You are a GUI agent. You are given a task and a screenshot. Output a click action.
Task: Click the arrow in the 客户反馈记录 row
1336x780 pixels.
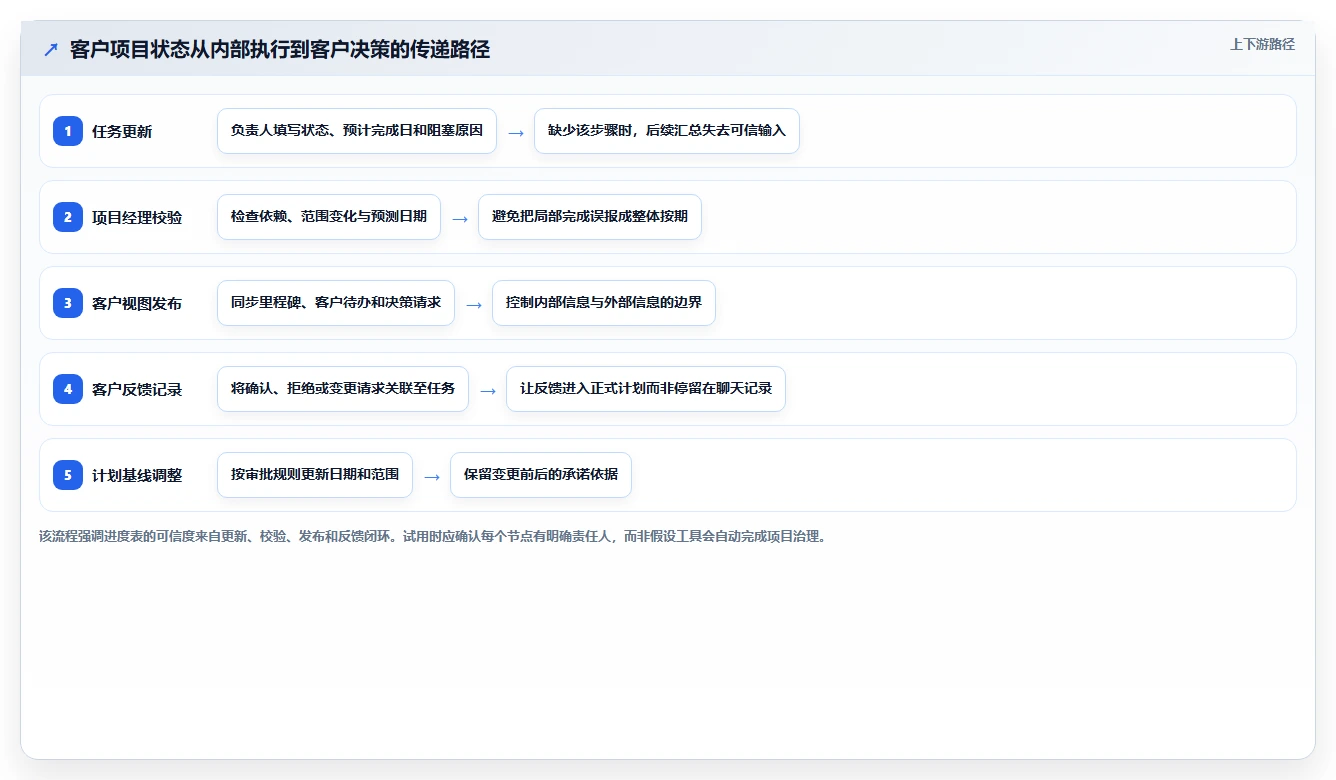point(488,391)
